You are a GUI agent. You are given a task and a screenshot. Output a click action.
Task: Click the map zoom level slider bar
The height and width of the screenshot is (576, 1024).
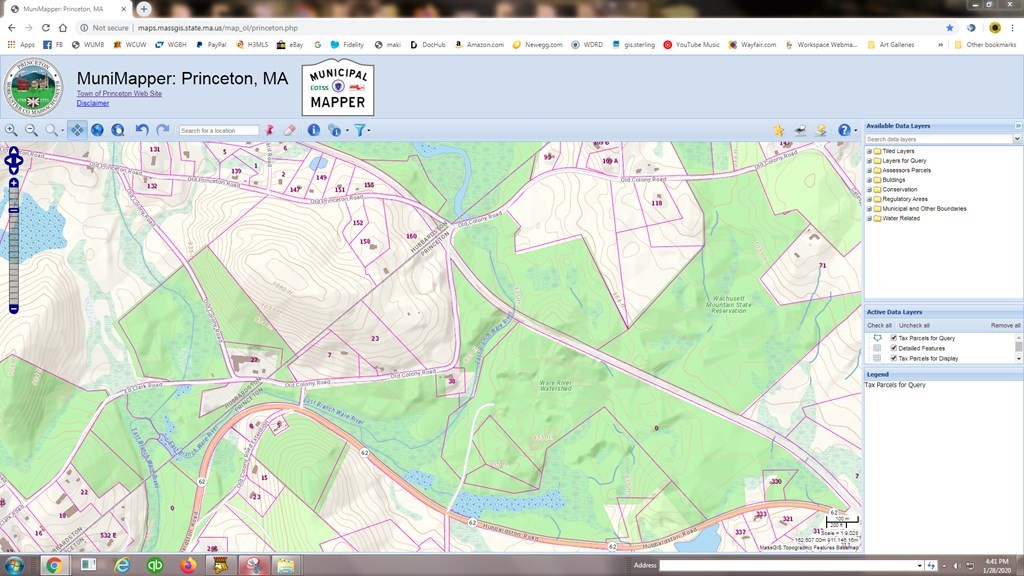pos(14,246)
